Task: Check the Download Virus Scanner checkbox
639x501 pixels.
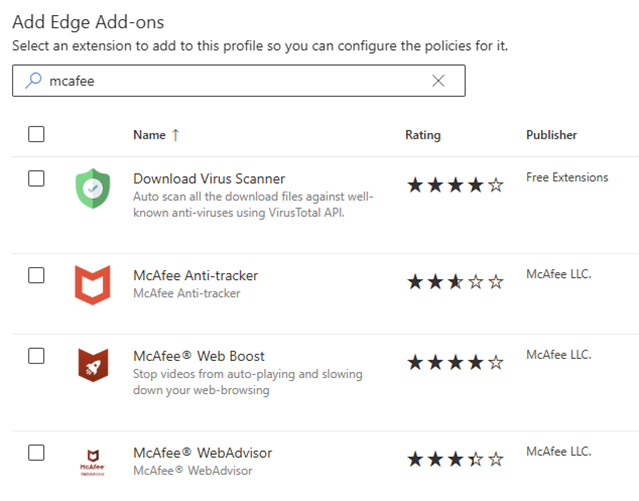Action: (x=37, y=178)
